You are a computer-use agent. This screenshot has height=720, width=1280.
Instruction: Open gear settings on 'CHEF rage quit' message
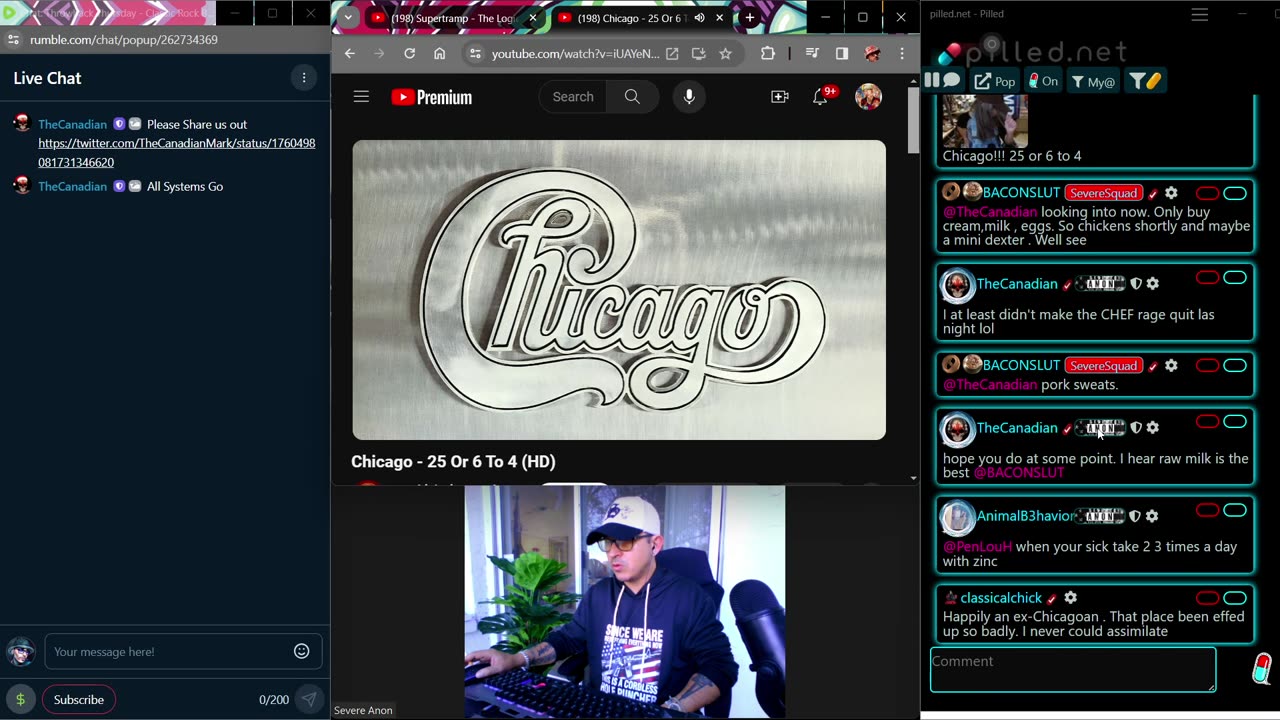[1153, 284]
